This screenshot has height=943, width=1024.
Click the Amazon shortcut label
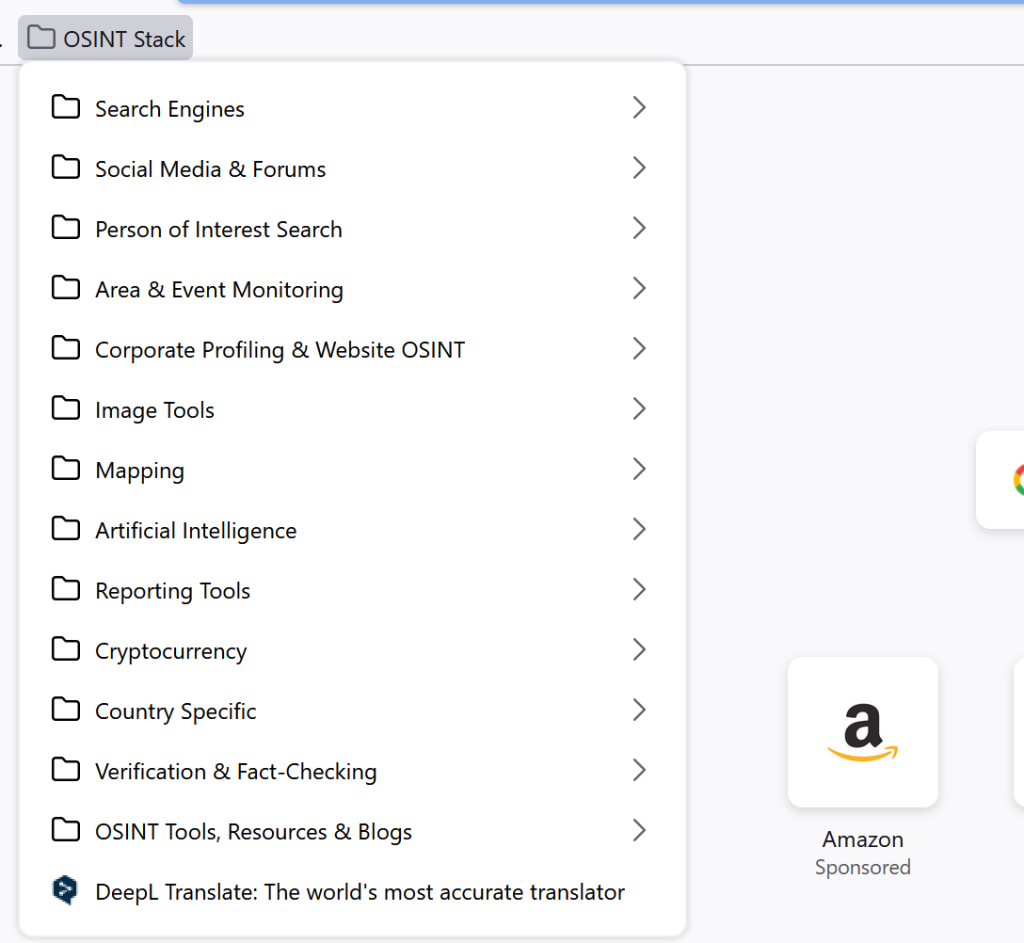tap(863, 839)
